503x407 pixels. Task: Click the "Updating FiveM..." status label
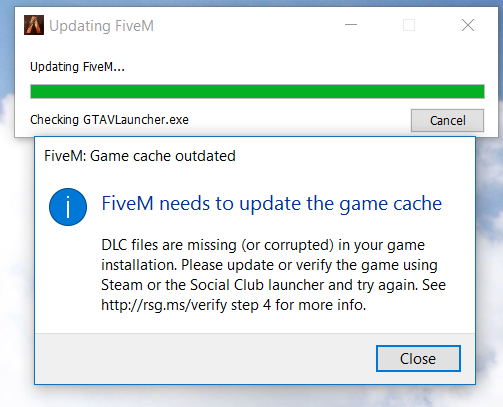[x=77, y=67]
